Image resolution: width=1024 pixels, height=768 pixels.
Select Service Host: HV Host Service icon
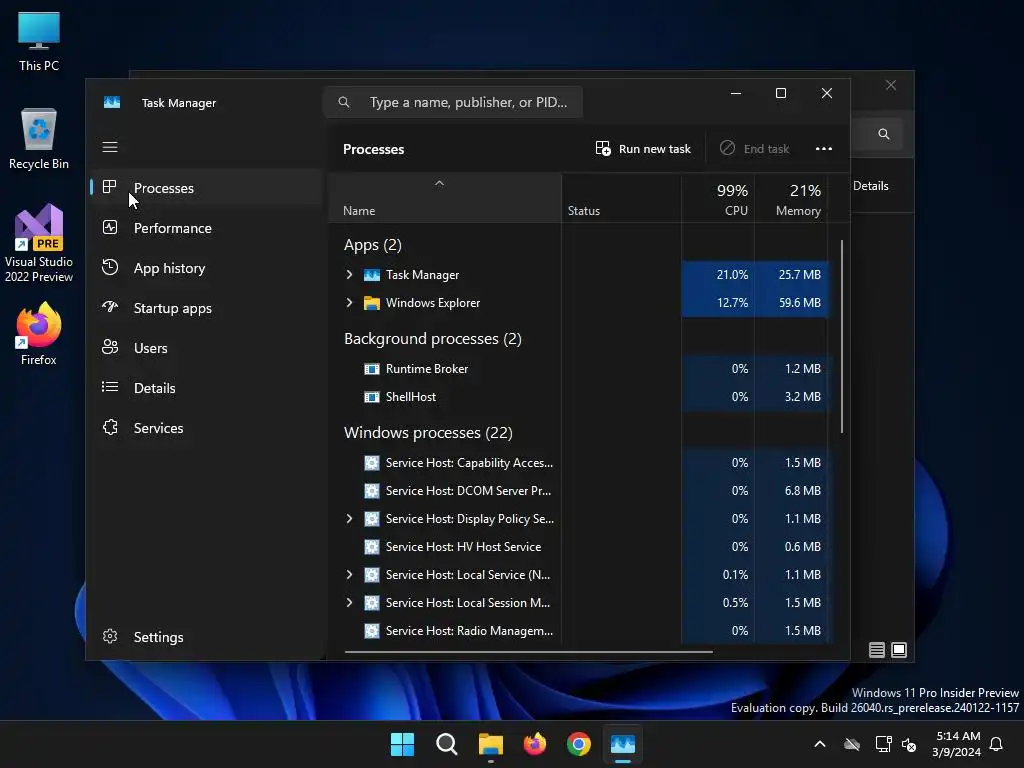[372, 547]
